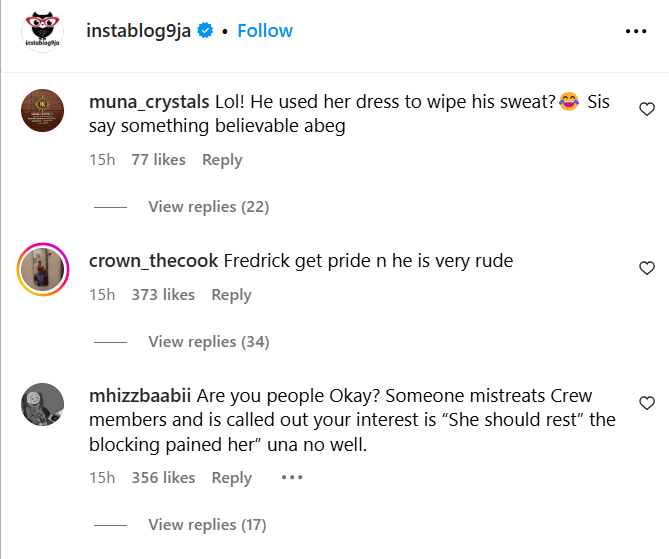Reply to crown_thecook's comment
The height and width of the screenshot is (559, 669).
(x=231, y=295)
